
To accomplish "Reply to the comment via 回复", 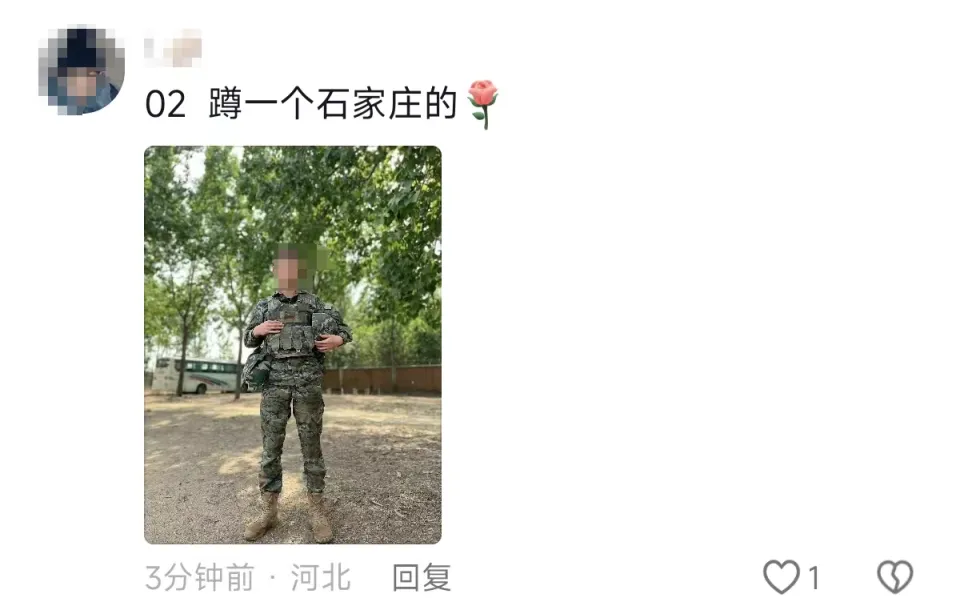I will pyautogui.click(x=422, y=577).
